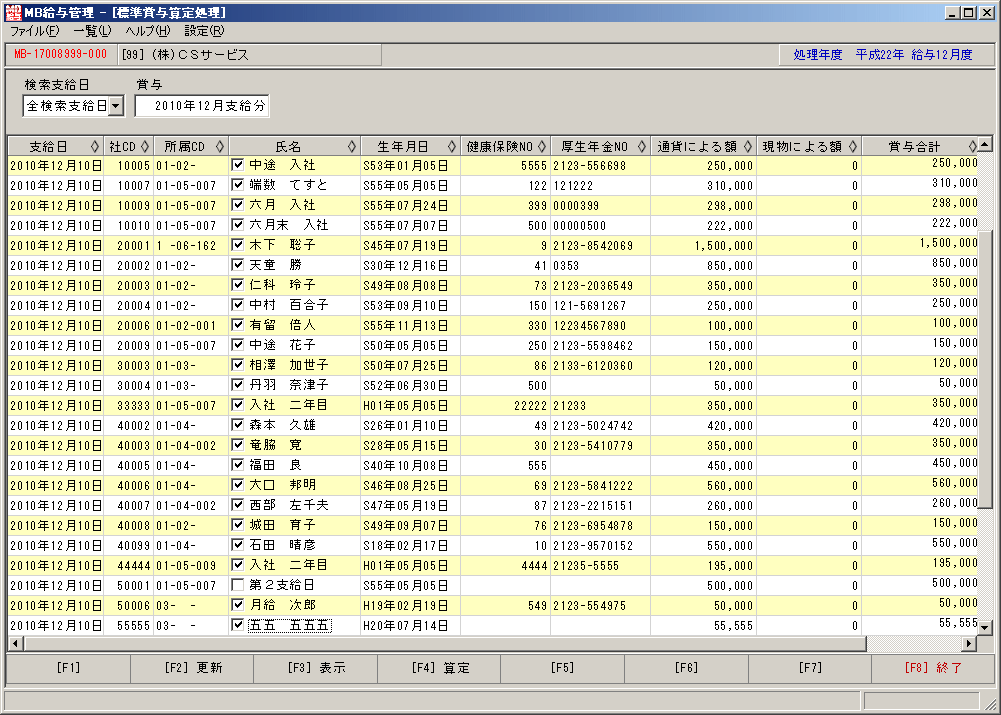
Task: Open the ヘルプ(H) menu
Action: coord(147,31)
